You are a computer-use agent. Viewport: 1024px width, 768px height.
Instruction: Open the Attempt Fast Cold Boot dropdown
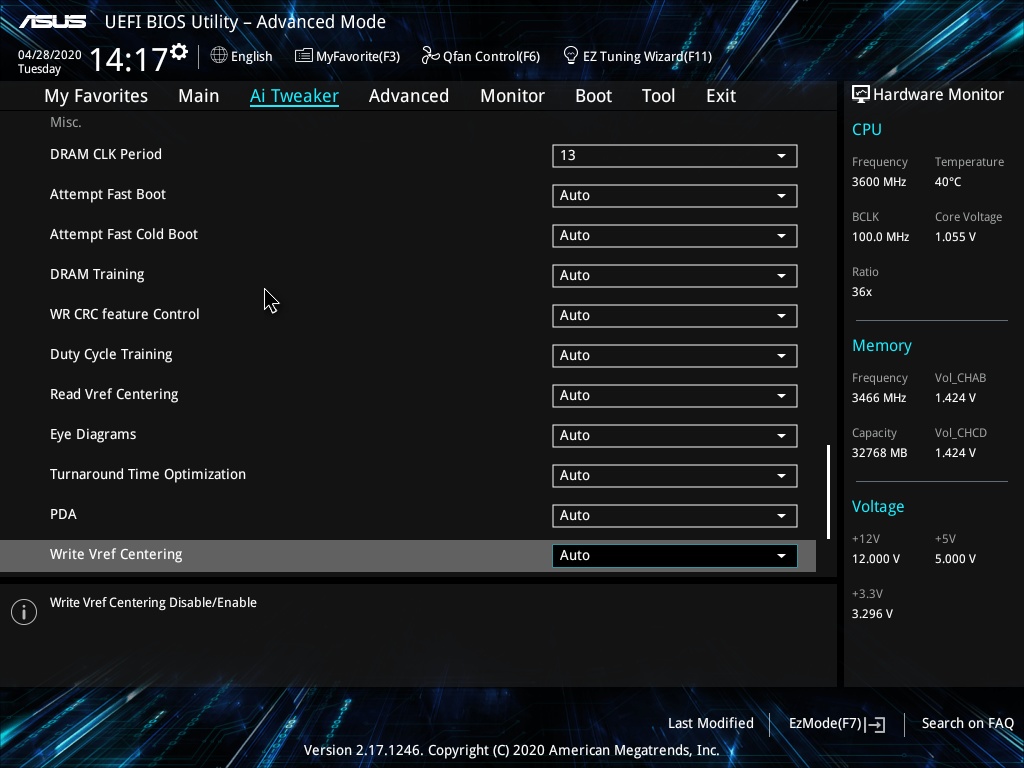pos(675,235)
